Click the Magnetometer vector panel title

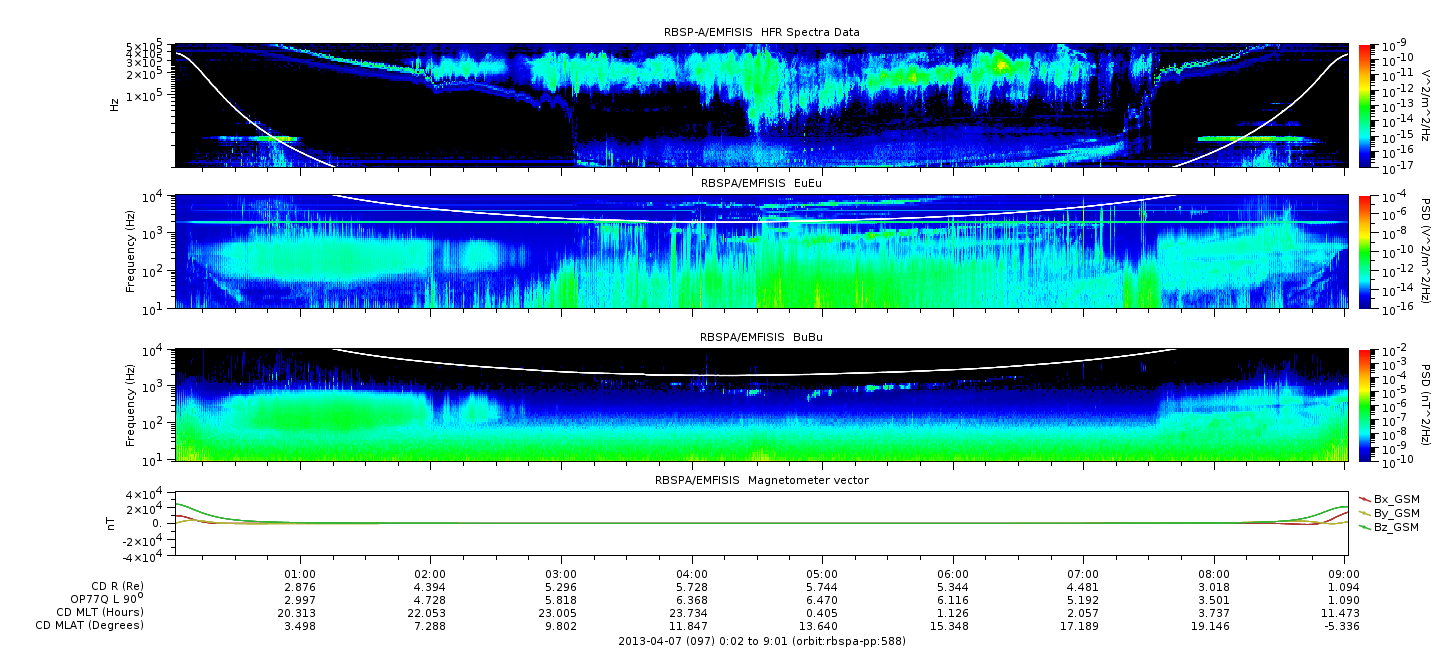[x=761, y=481]
